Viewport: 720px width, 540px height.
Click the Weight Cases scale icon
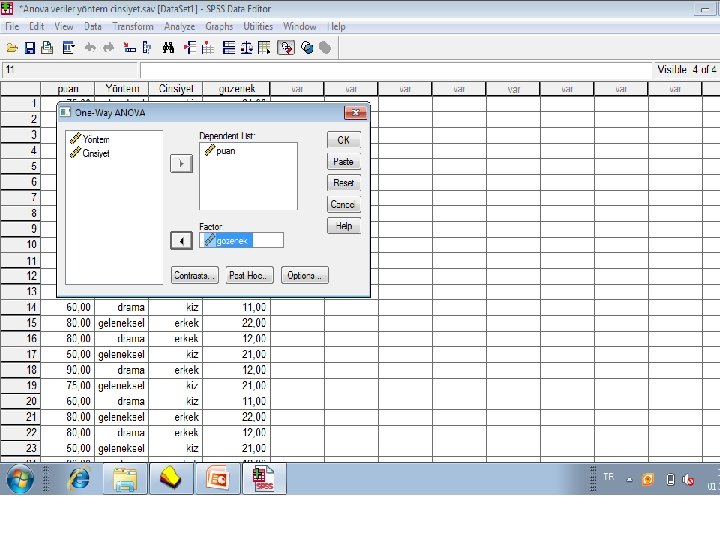[x=247, y=48]
